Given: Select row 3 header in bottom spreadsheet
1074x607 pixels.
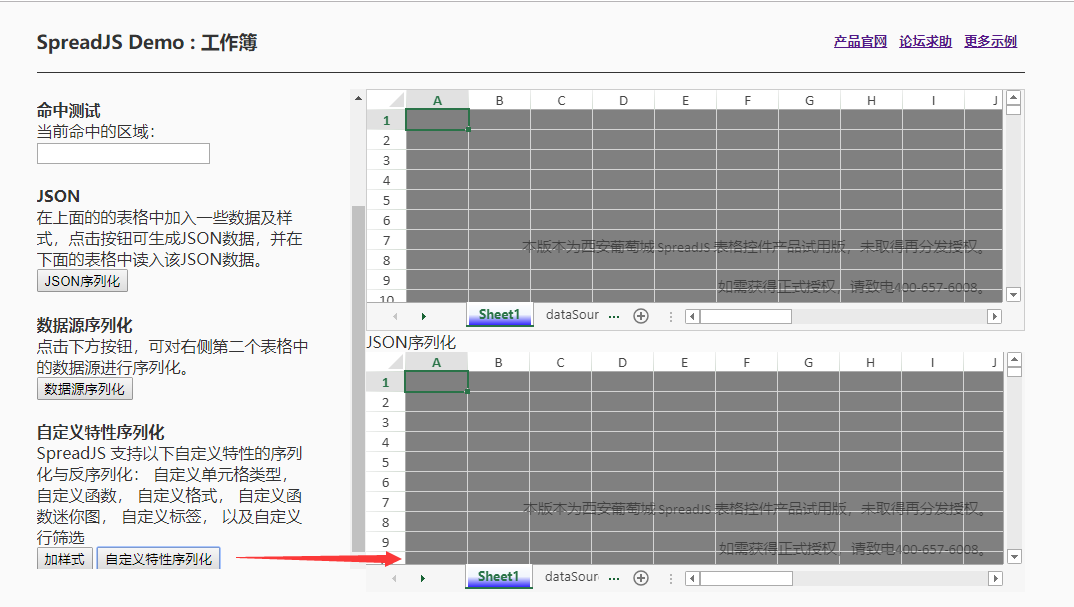Looking at the screenshot, I should [x=385, y=422].
